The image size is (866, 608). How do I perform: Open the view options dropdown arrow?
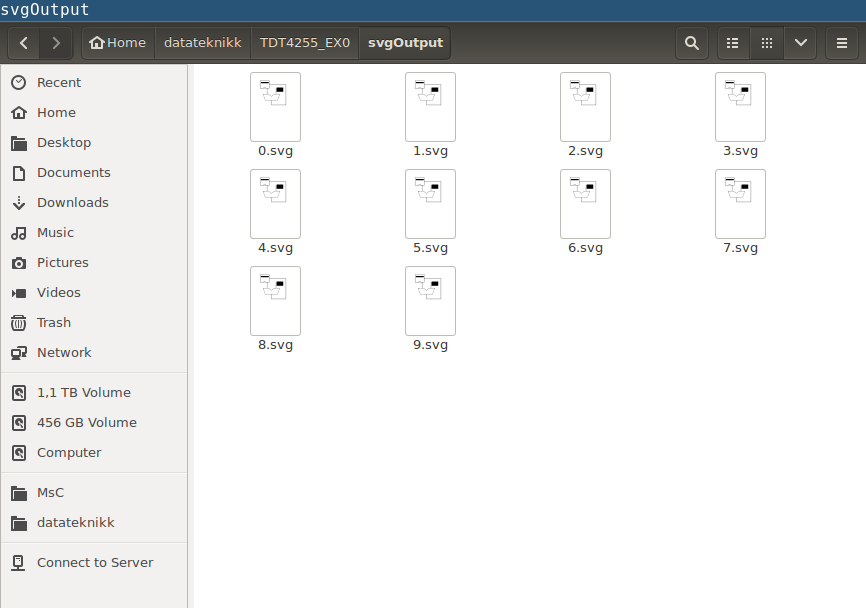(x=800, y=43)
